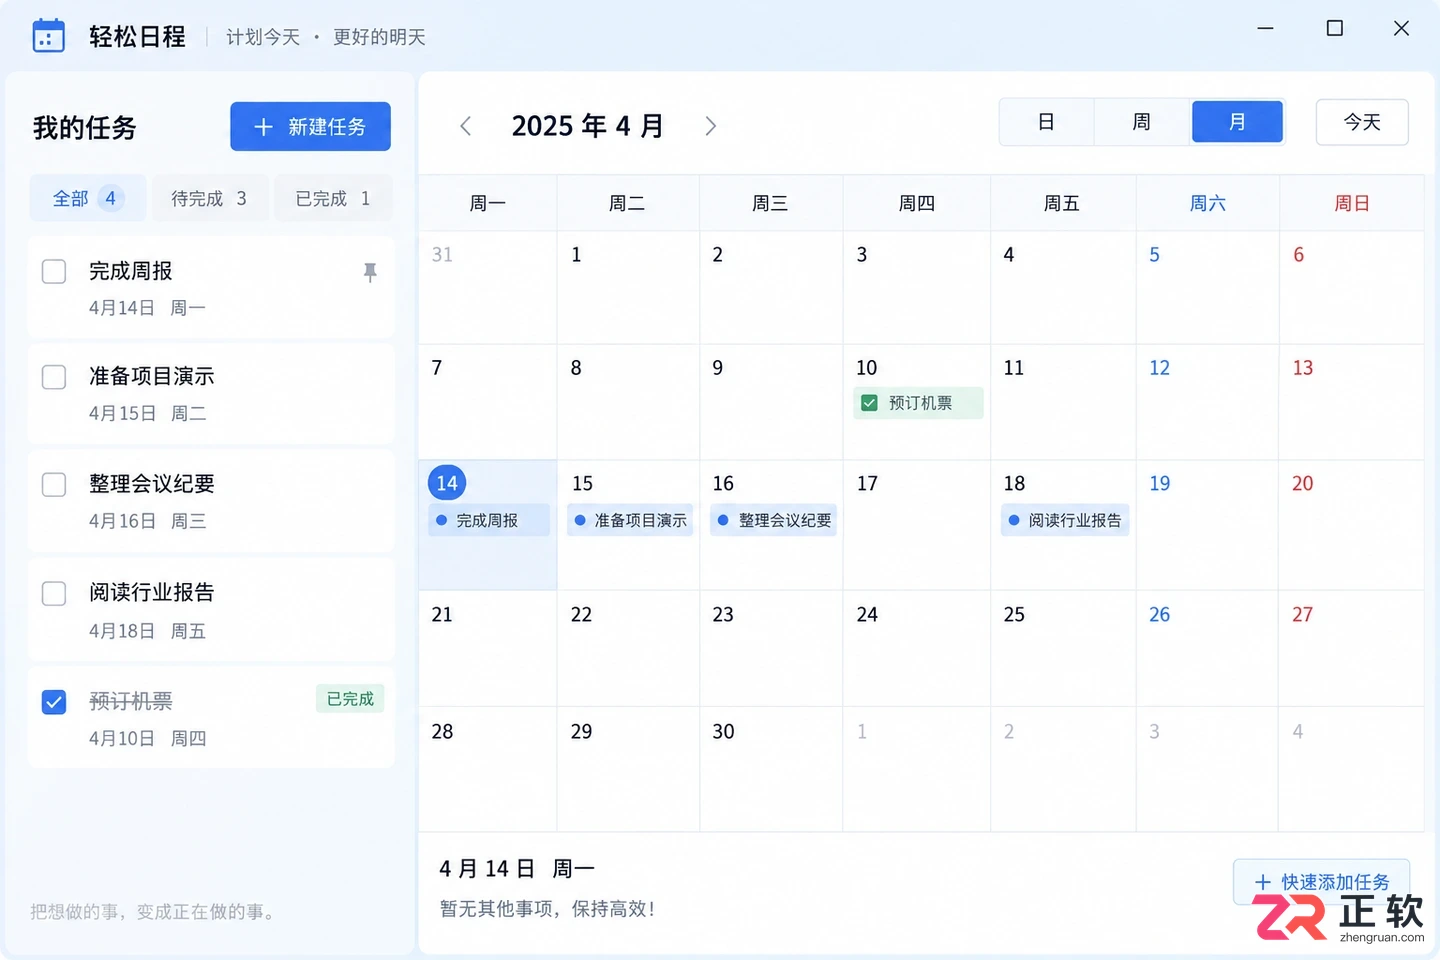Go to next month arrow
Viewport: 1440px width, 960px height.
[x=711, y=126]
